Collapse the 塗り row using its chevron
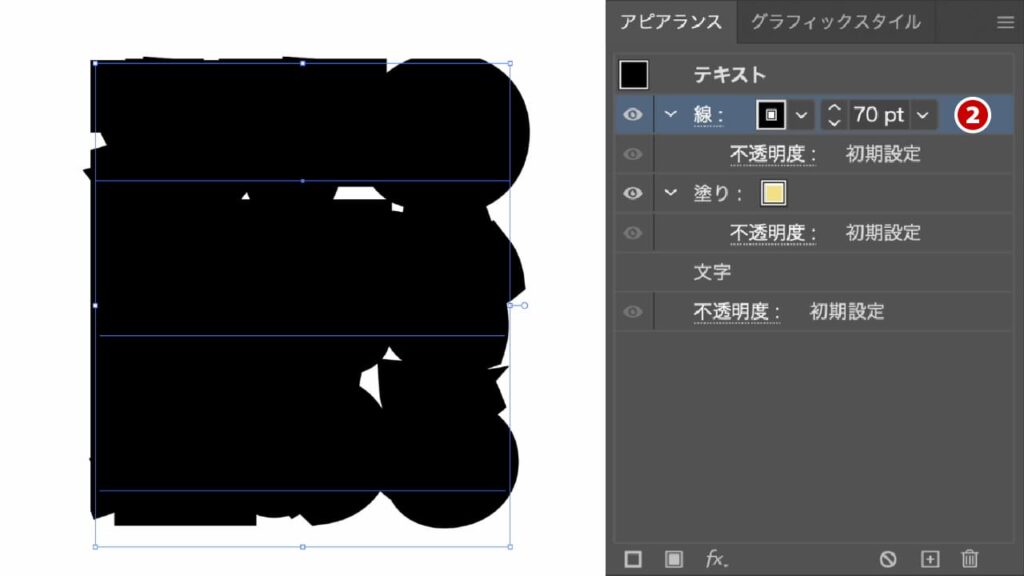Screen dimensions: 1024x576 click(671, 193)
